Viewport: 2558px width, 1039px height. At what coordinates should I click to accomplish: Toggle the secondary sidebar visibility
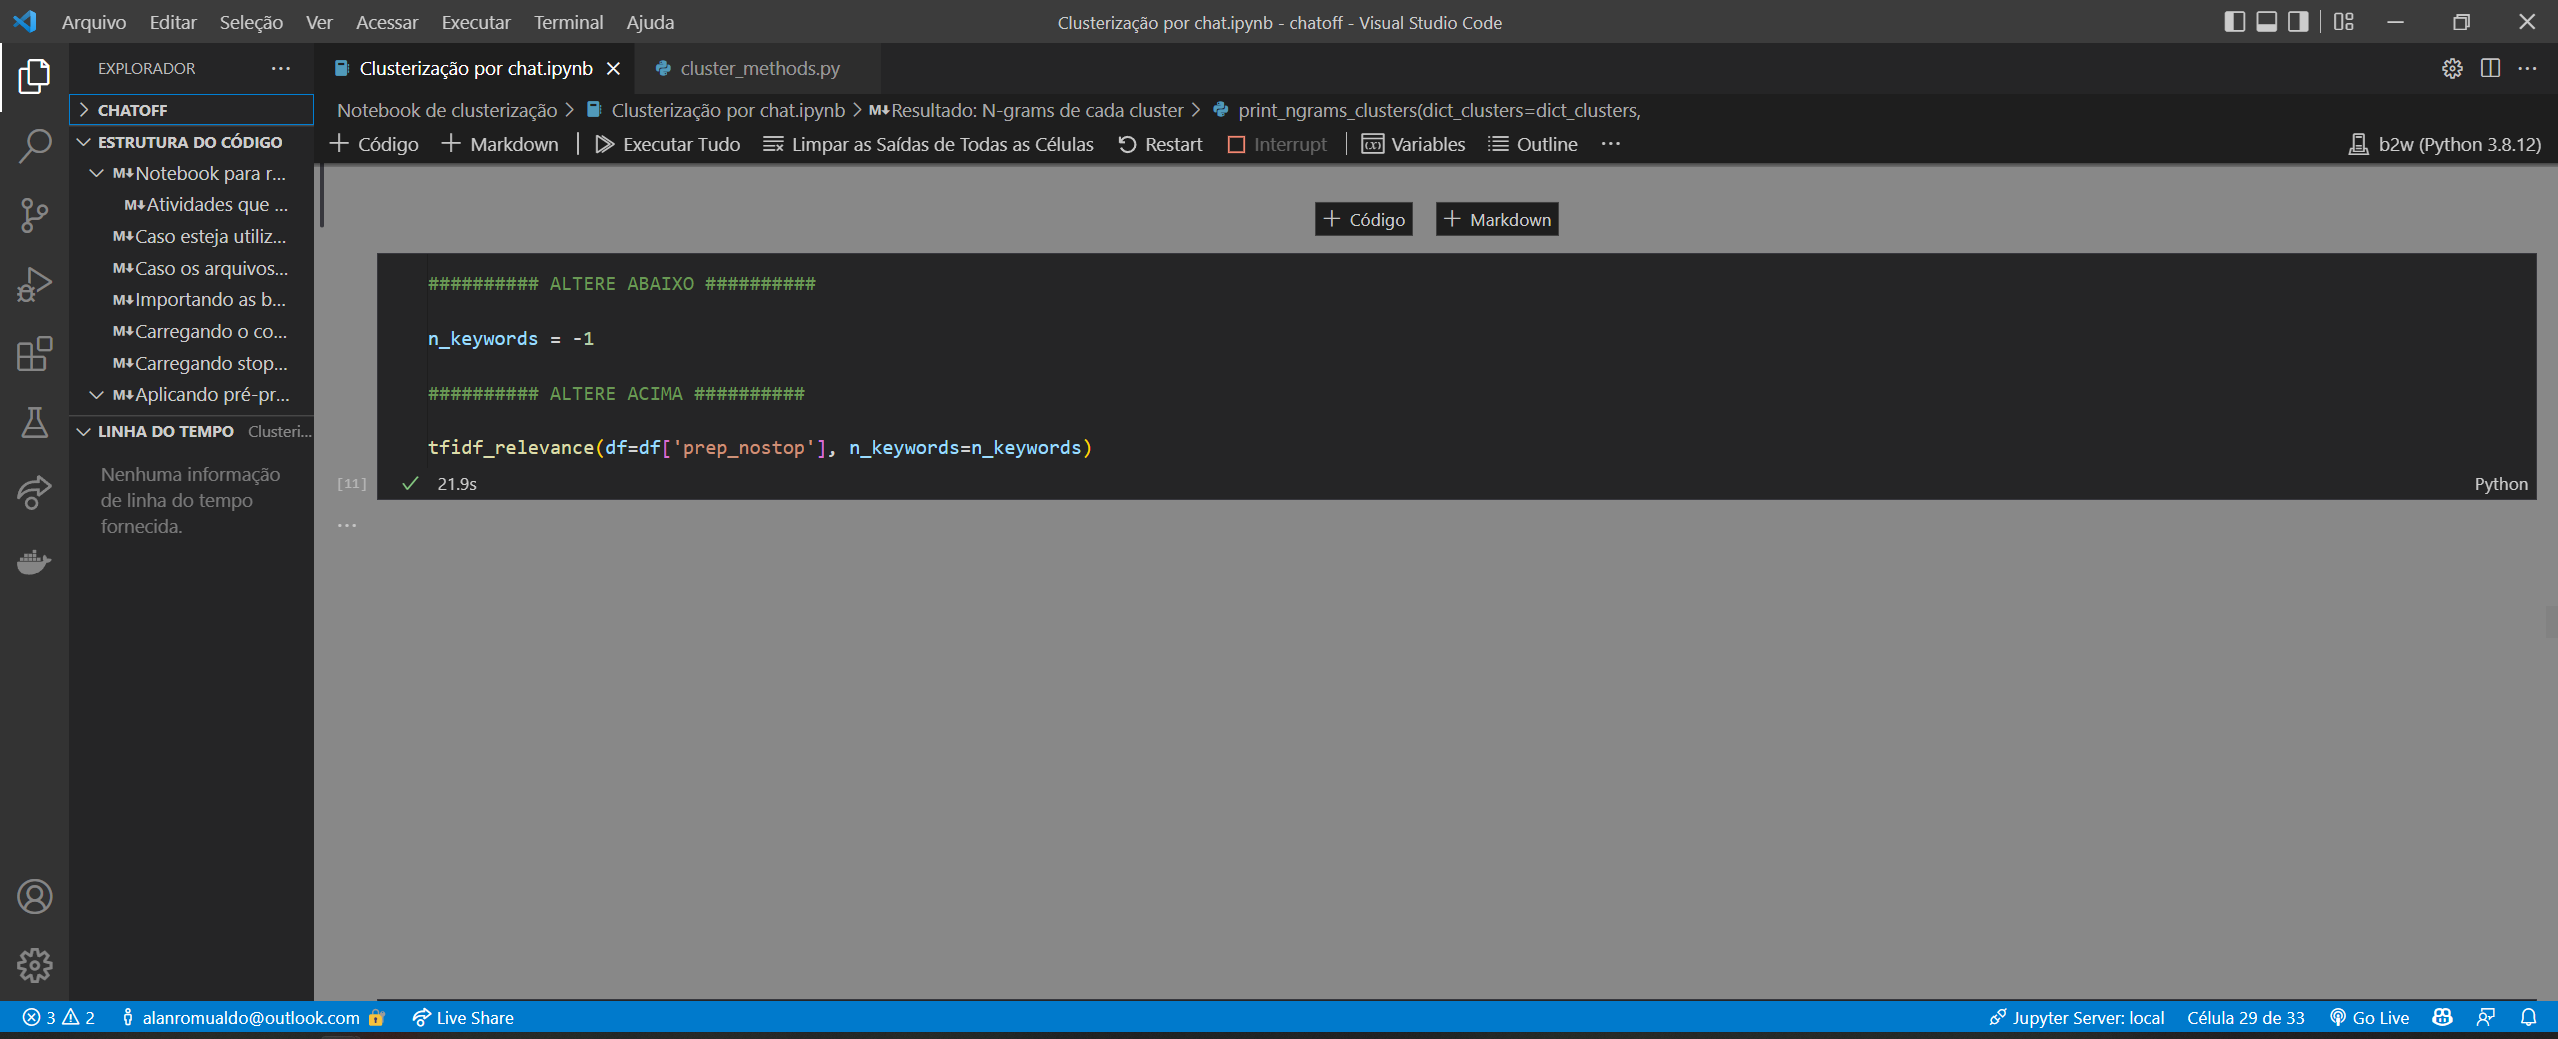pyautogui.click(x=2298, y=21)
